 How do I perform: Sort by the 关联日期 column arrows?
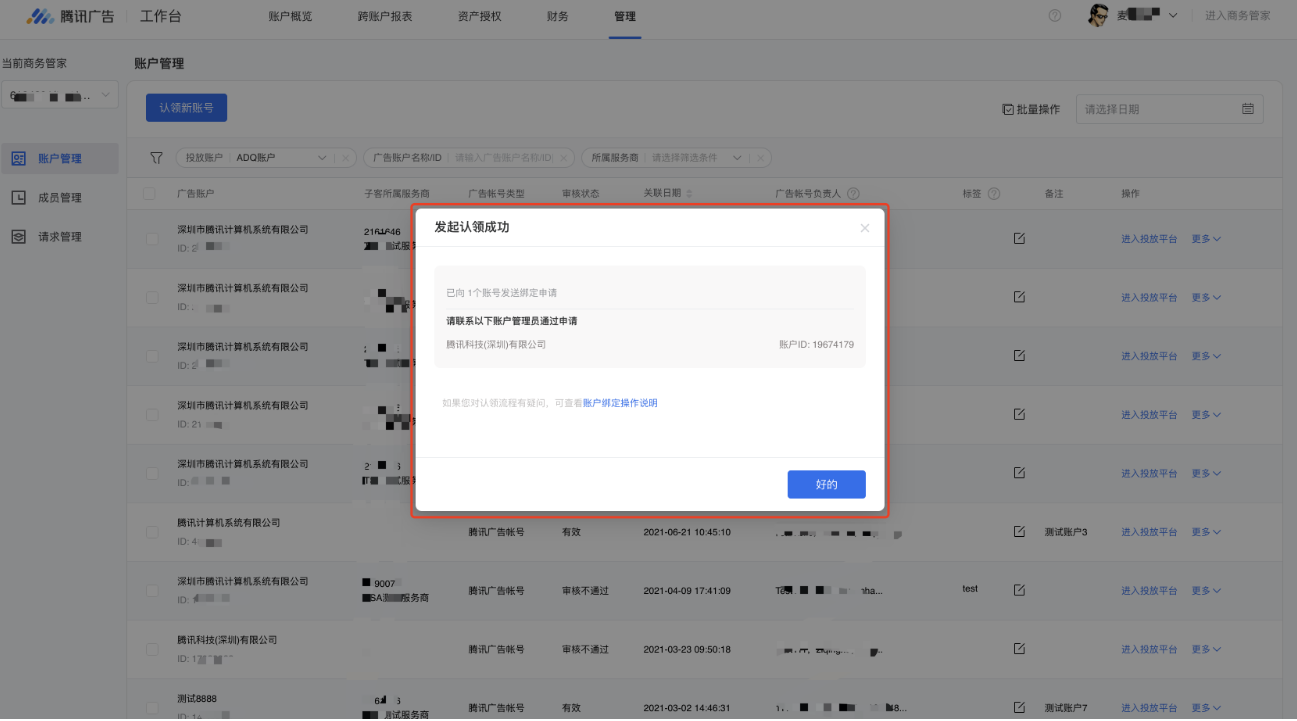pos(688,194)
